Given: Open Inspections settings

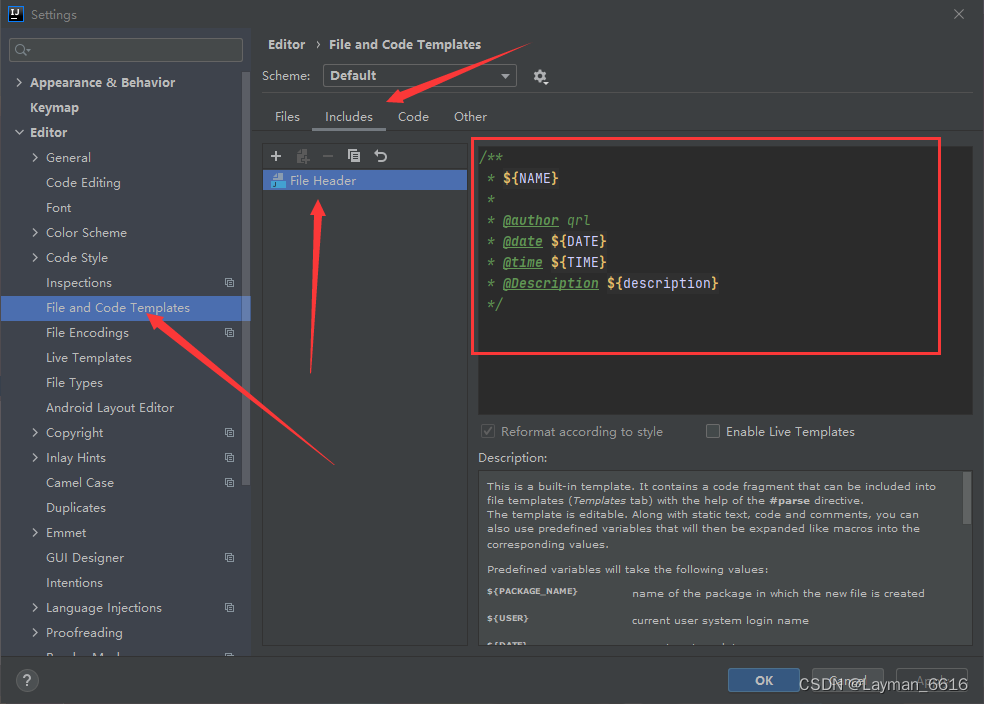Looking at the screenshot, I should (x=79, y=283).
